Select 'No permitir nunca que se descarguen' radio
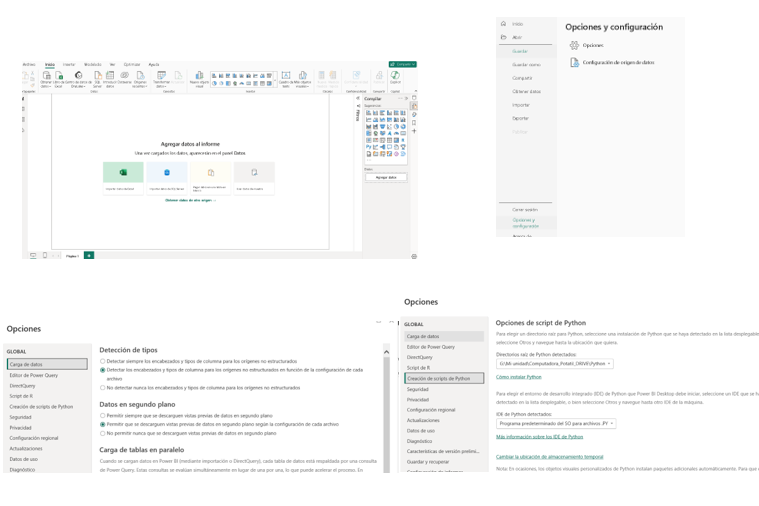This screenshot has width=759, height=506. click(x=103, y=433)
